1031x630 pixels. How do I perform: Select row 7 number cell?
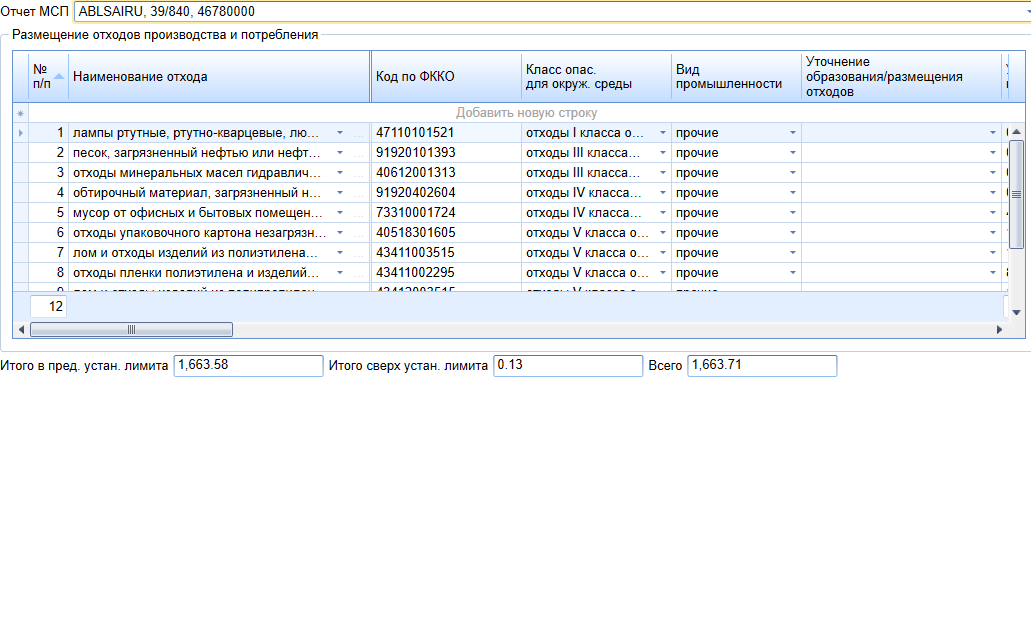48,253
